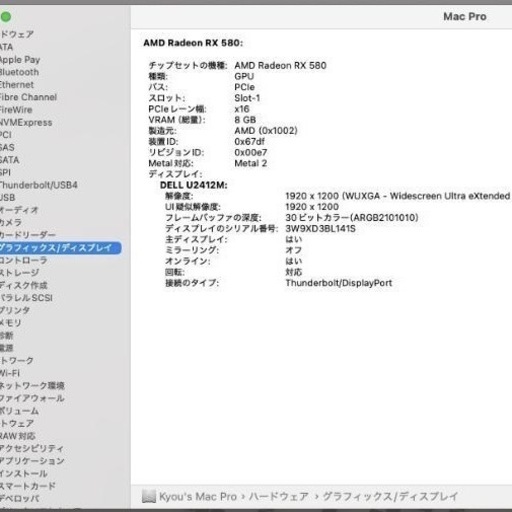The image size is (512, 512).
Task: Select SAS in sidebar
Action: click(x=7, y=147)
